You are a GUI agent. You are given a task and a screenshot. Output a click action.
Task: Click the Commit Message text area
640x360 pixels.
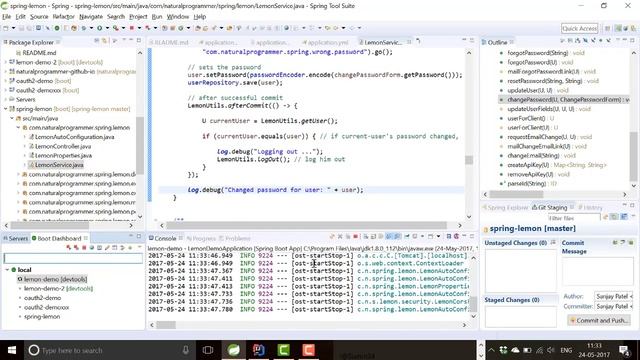(x=598, y=271)
